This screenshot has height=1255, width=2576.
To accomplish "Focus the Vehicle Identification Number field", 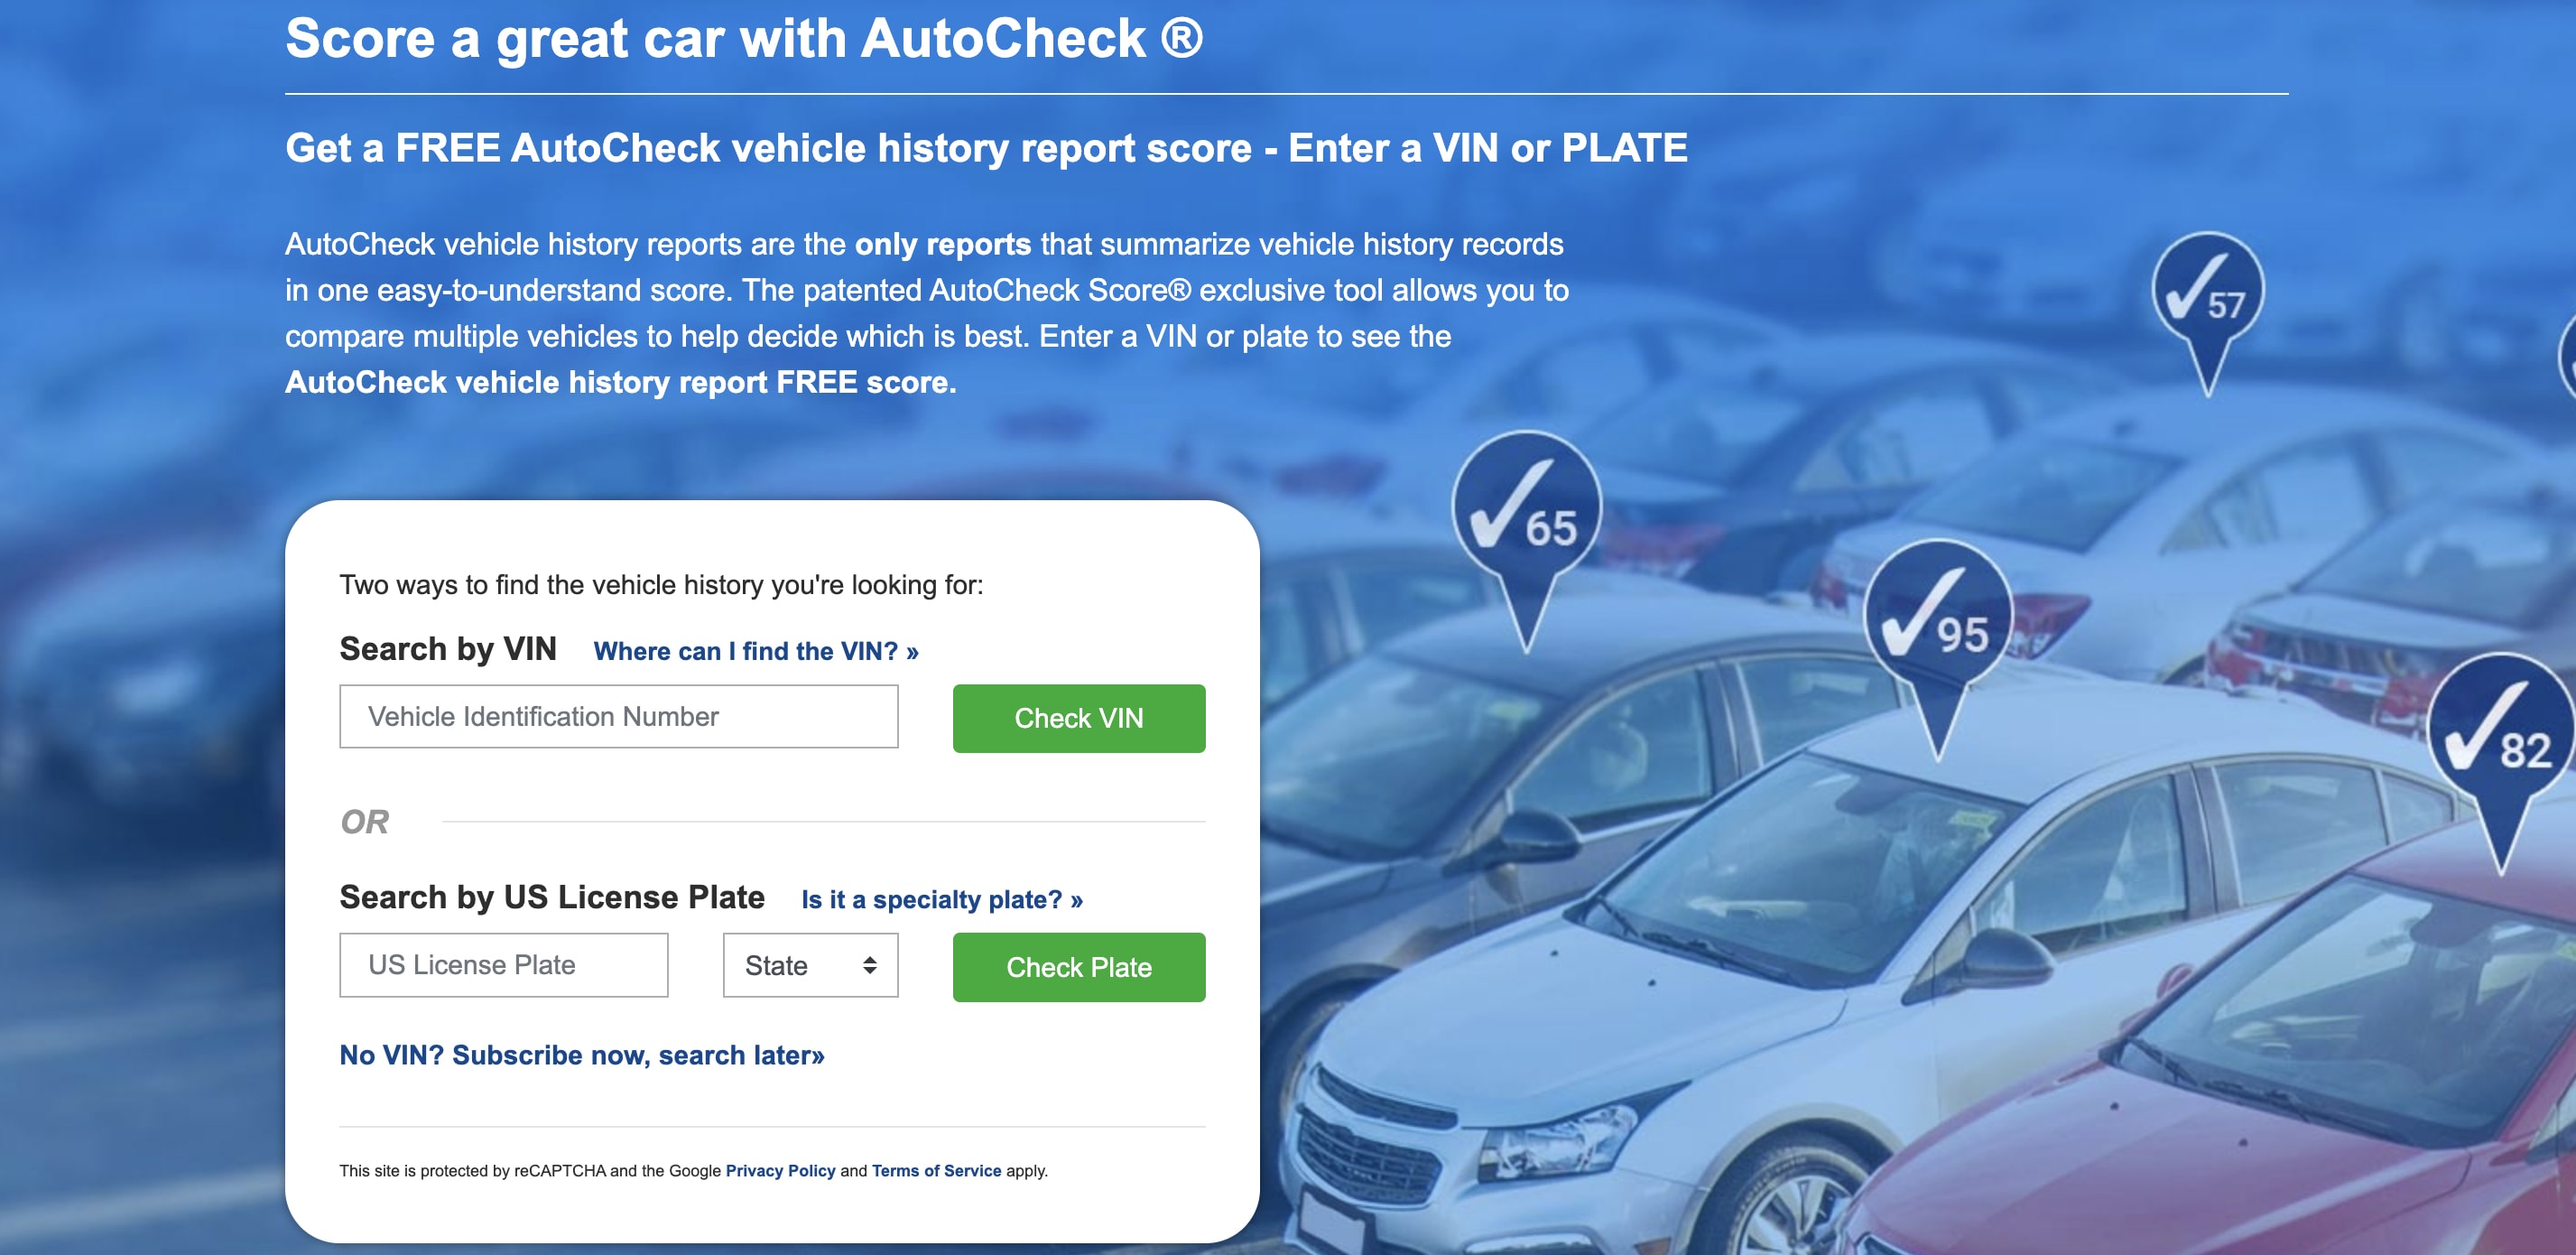I will (x=618, y=716).
